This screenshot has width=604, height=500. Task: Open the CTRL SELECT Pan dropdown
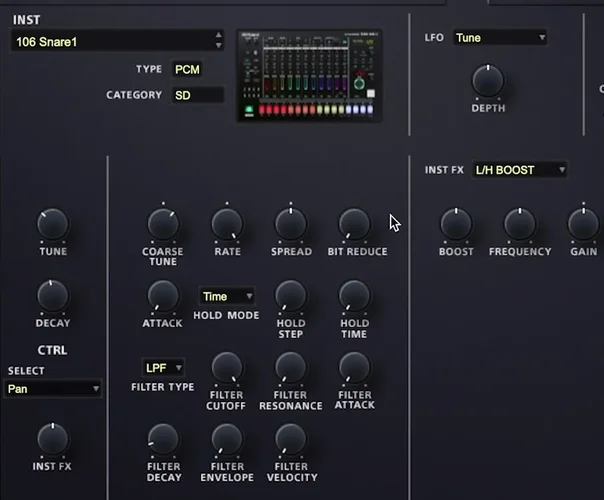point(53,388)
